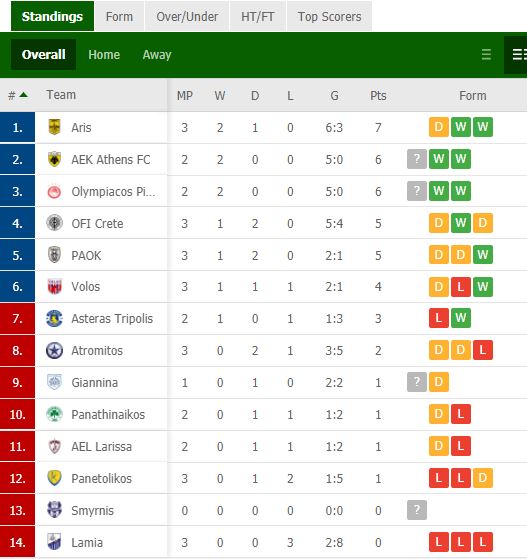The height and width of the screenshot is (559, 527).
Task: Sort table by MP column header
Action: pyautogui.click(x=184, y=95)
